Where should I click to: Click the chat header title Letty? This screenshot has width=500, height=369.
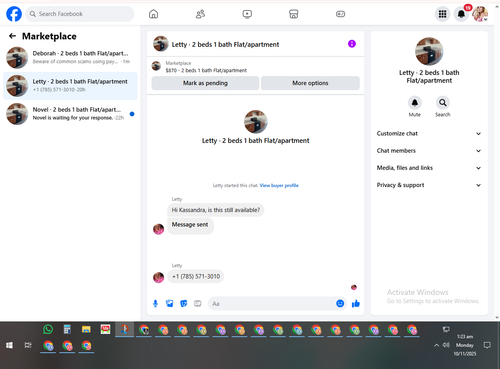click(x=225, y=44)
